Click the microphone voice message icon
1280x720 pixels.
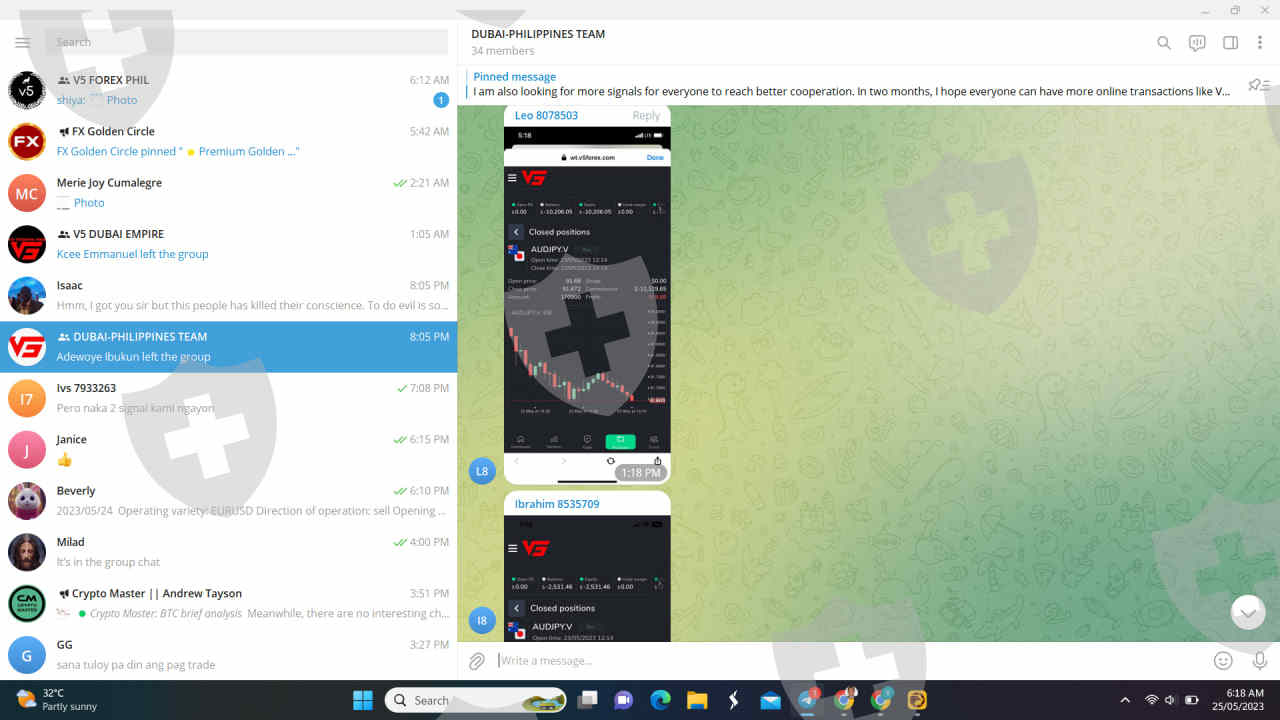point(1260,661)
